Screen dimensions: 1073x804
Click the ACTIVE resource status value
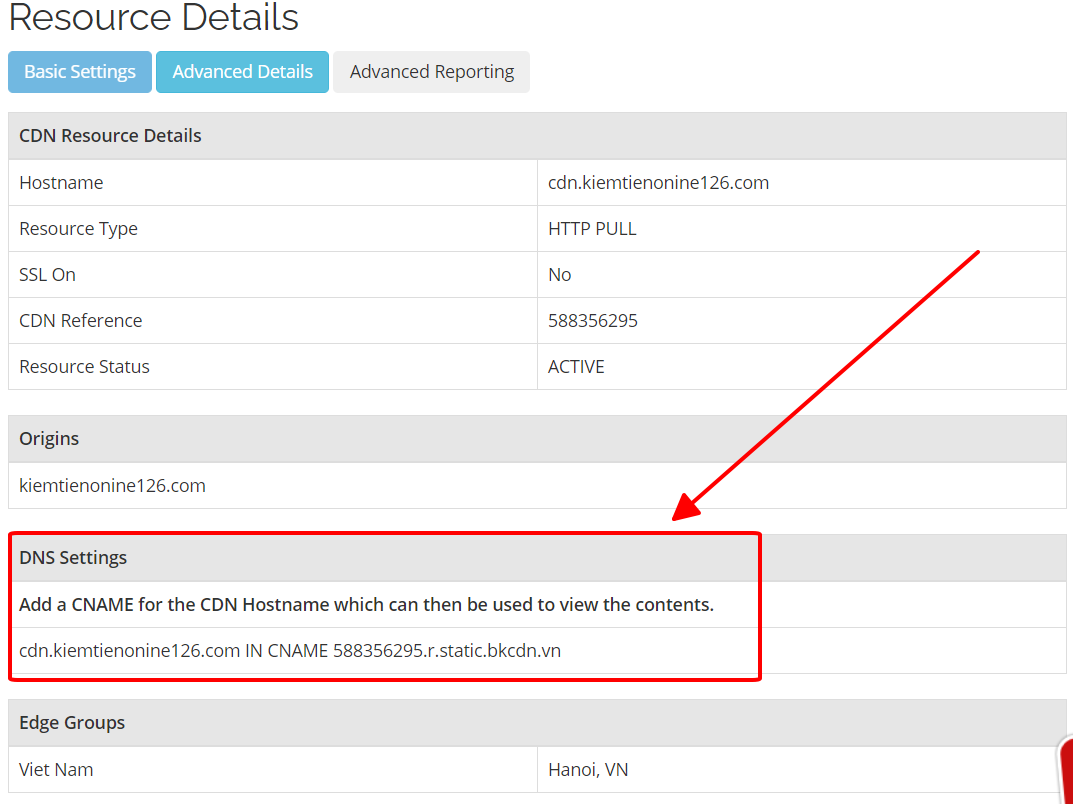576,367
